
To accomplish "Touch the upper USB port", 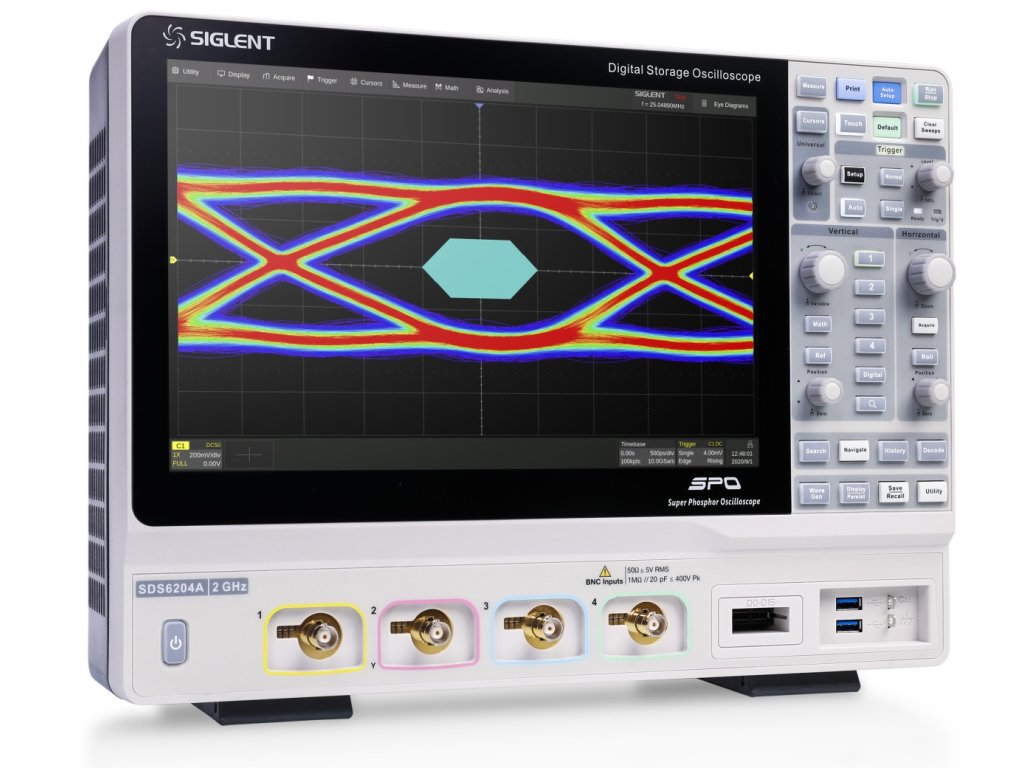I will tap(849, 603).
